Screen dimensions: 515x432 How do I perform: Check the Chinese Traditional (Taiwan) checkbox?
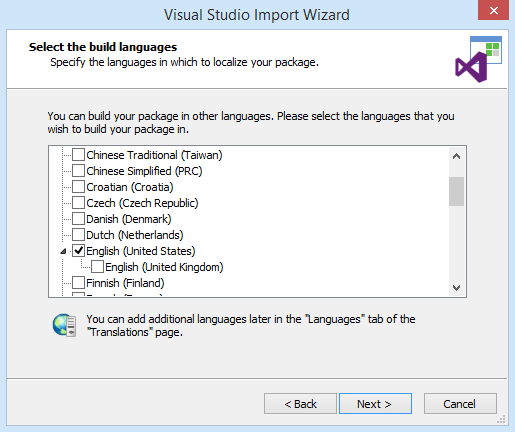[x=78, y=155]
